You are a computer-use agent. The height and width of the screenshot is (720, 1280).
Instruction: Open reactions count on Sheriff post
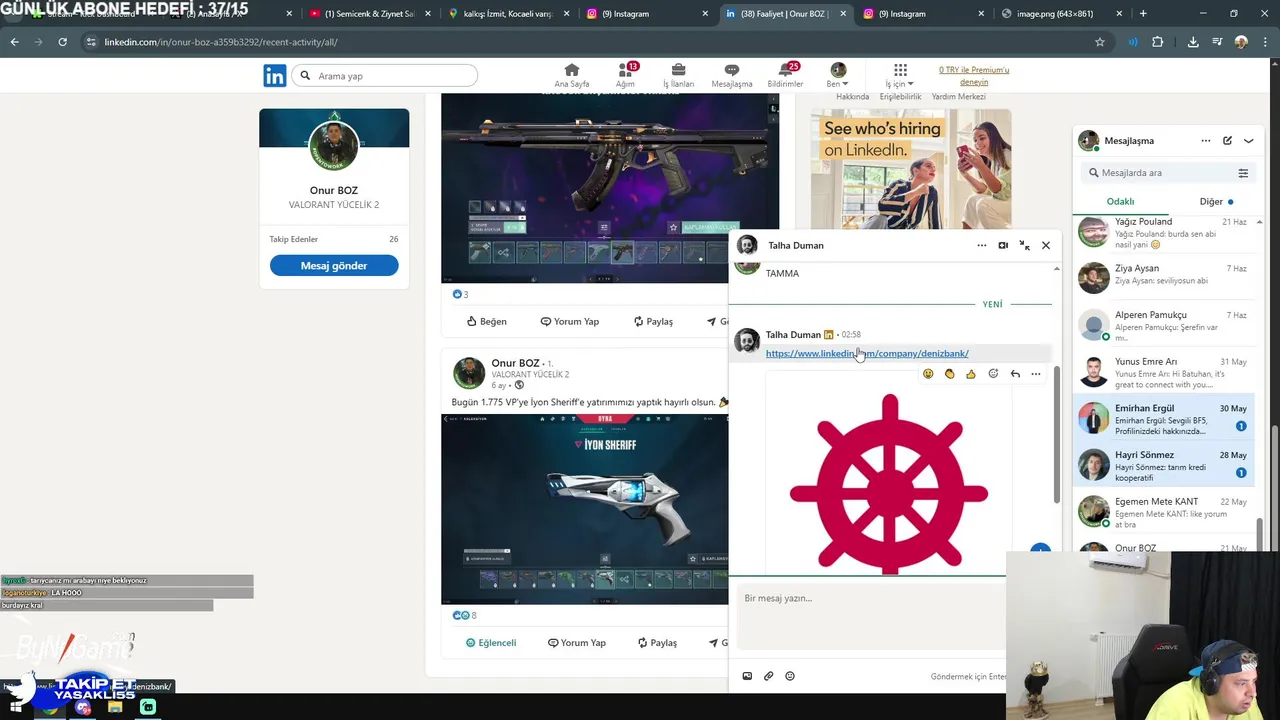(465, 615)
